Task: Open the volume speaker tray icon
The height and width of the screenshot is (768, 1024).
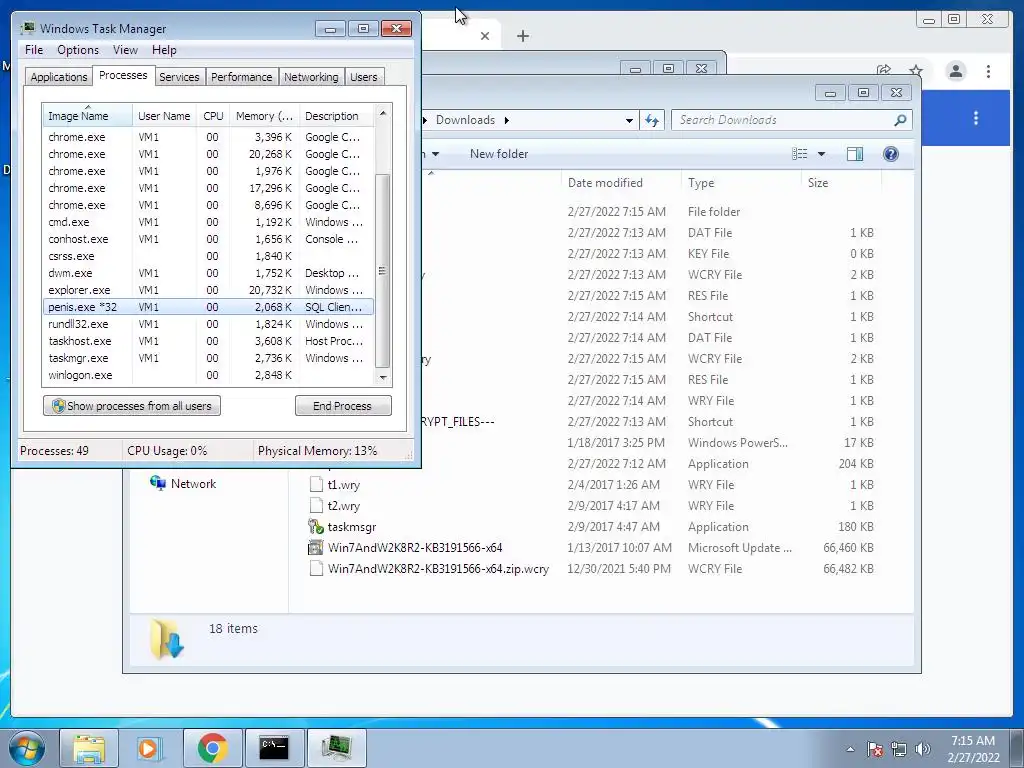Action: tap(923, 749)
